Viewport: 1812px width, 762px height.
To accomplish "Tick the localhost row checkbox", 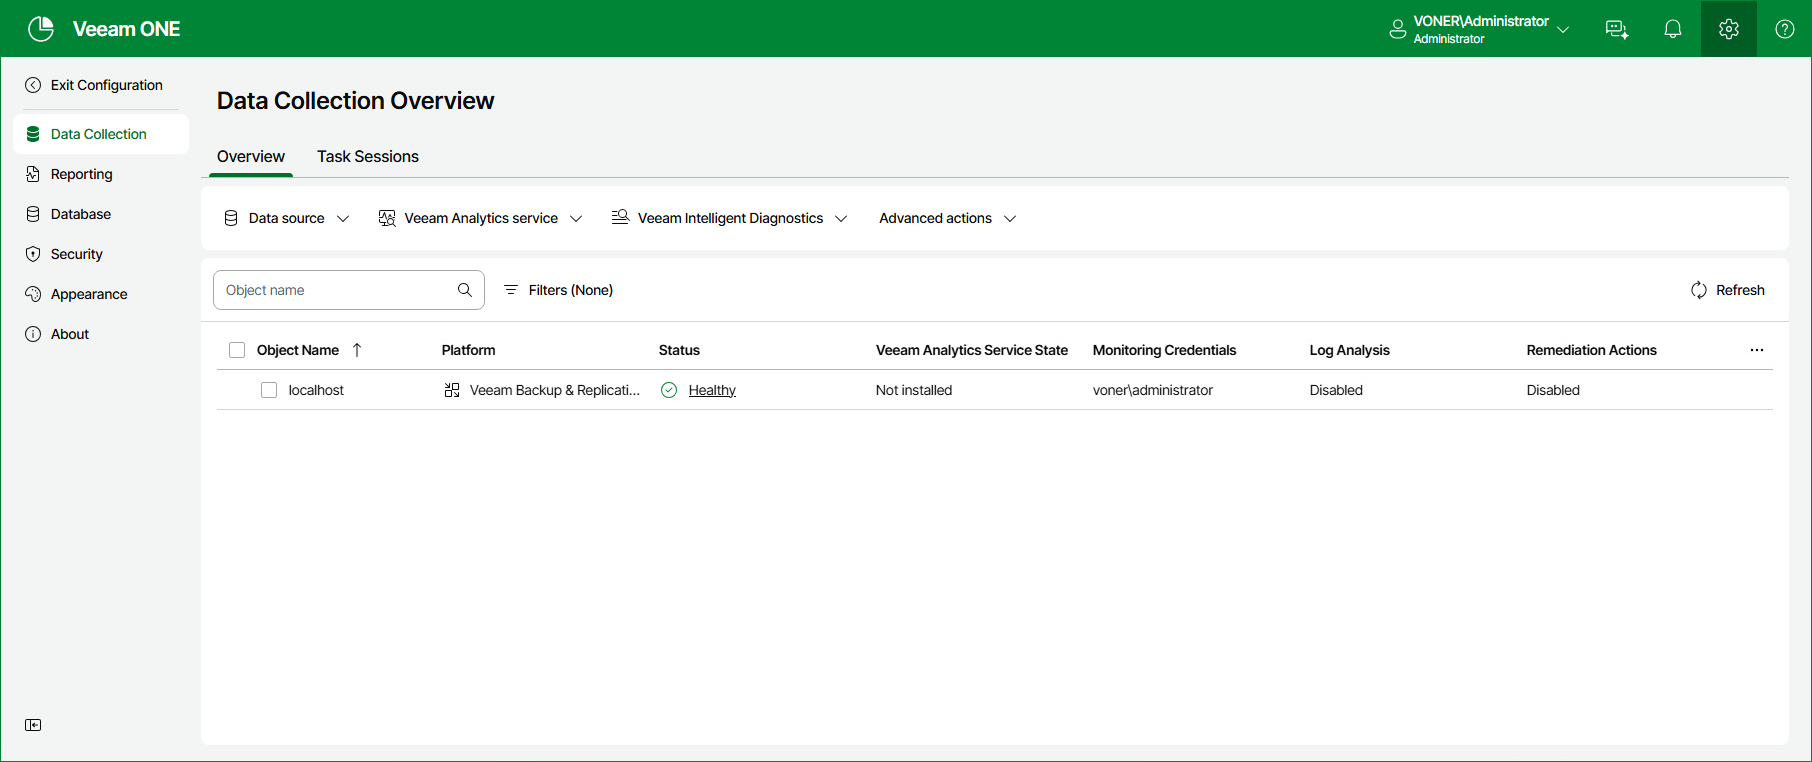I will click(x=269, y=390).
